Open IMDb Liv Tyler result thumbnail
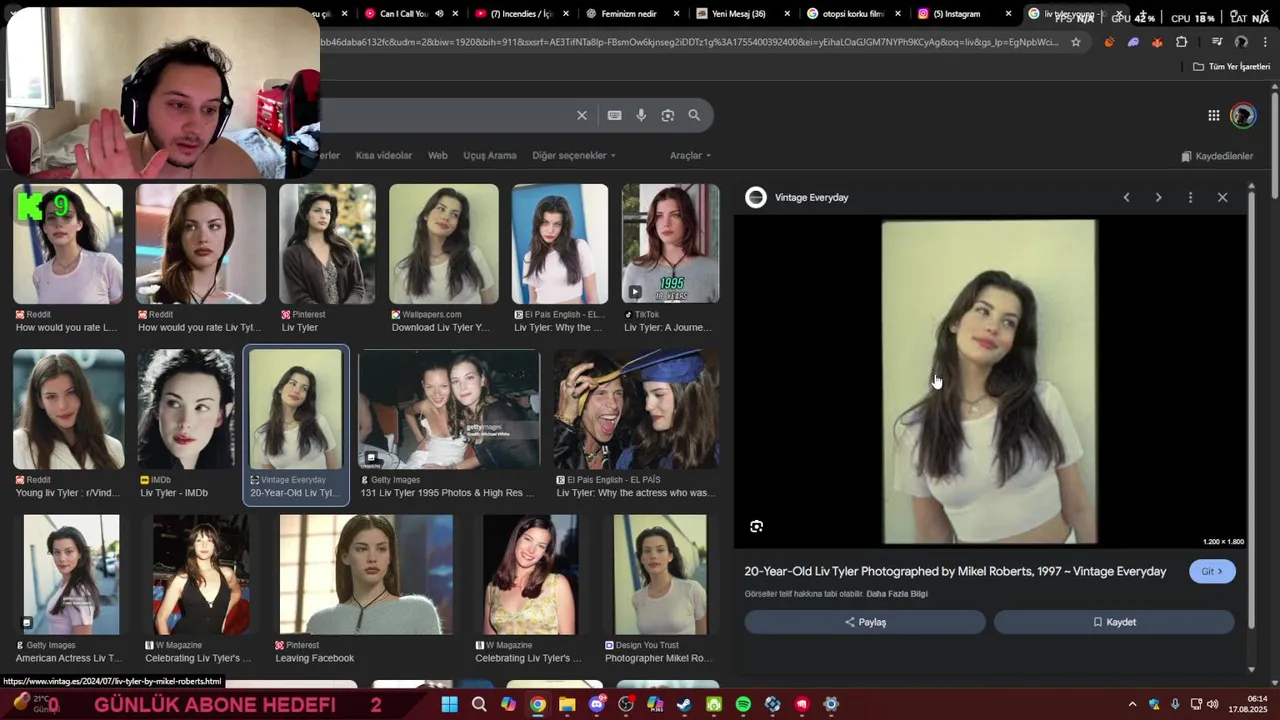 [186, 409]
